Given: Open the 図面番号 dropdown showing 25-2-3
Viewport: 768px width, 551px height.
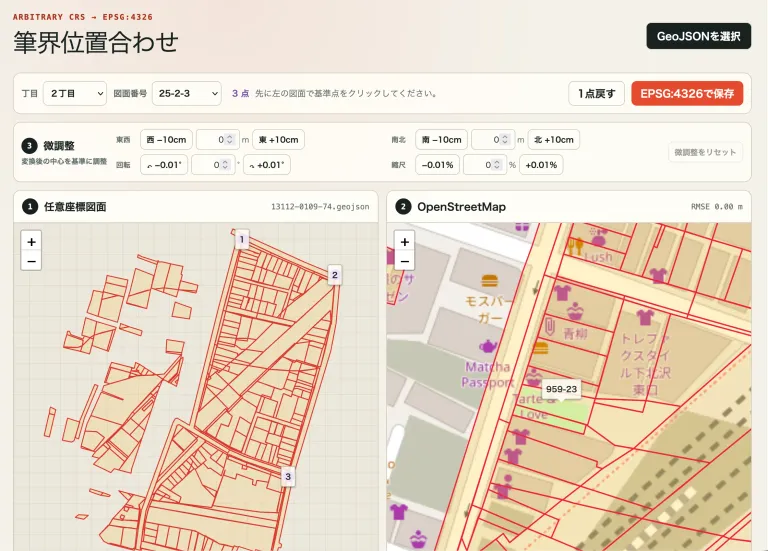Looking at the screenshot, I should click(187, 94).
